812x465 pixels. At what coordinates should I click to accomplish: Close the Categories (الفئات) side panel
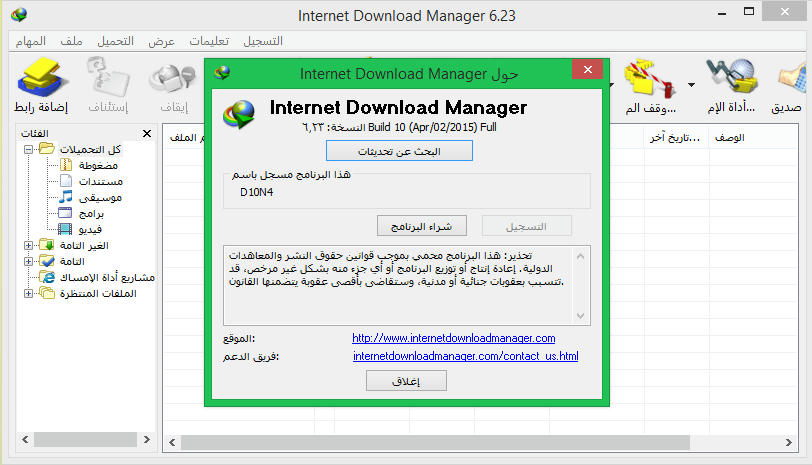tap(147, 134)
